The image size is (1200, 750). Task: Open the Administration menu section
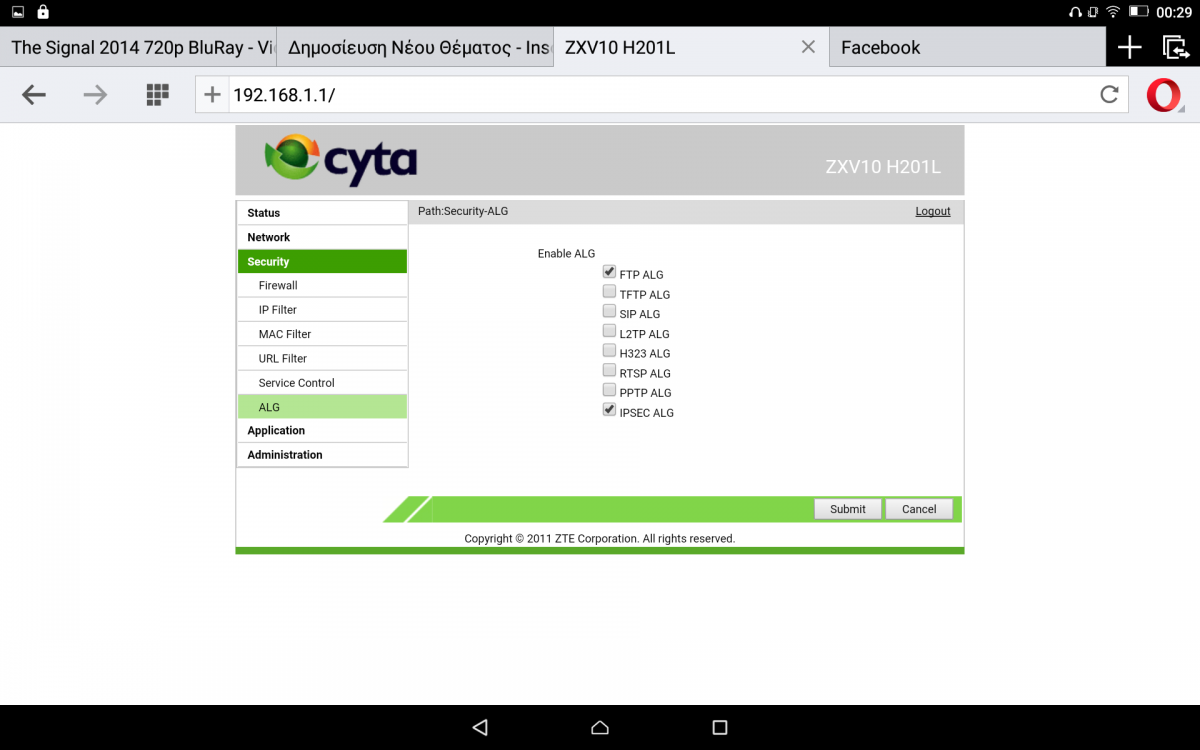[x=322, y=454]
